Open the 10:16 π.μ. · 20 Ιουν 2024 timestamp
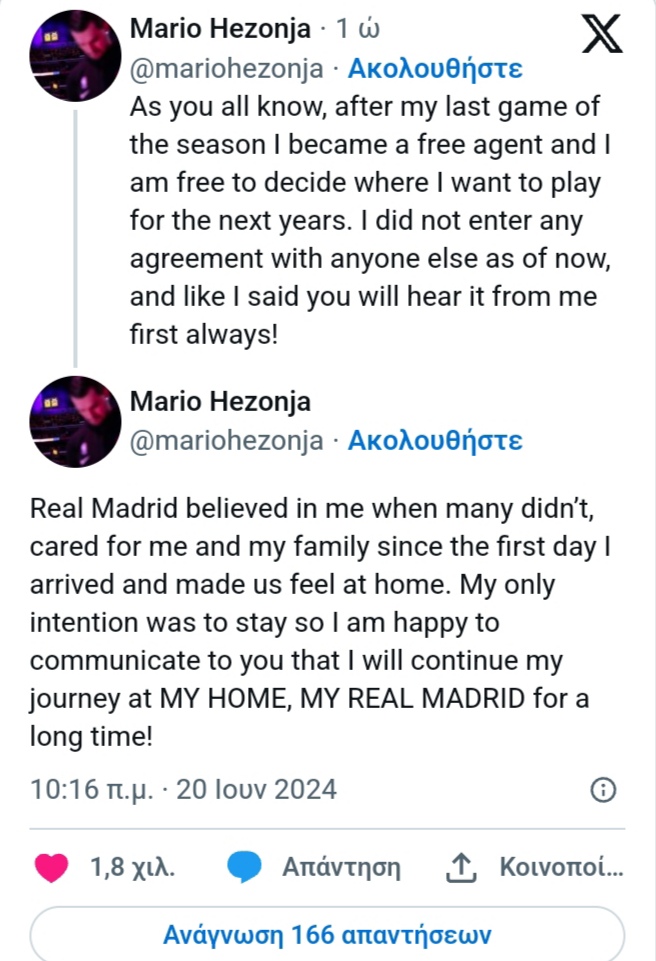Image resolution: width=656 pixels, height=961 pixels. point(183,789)
